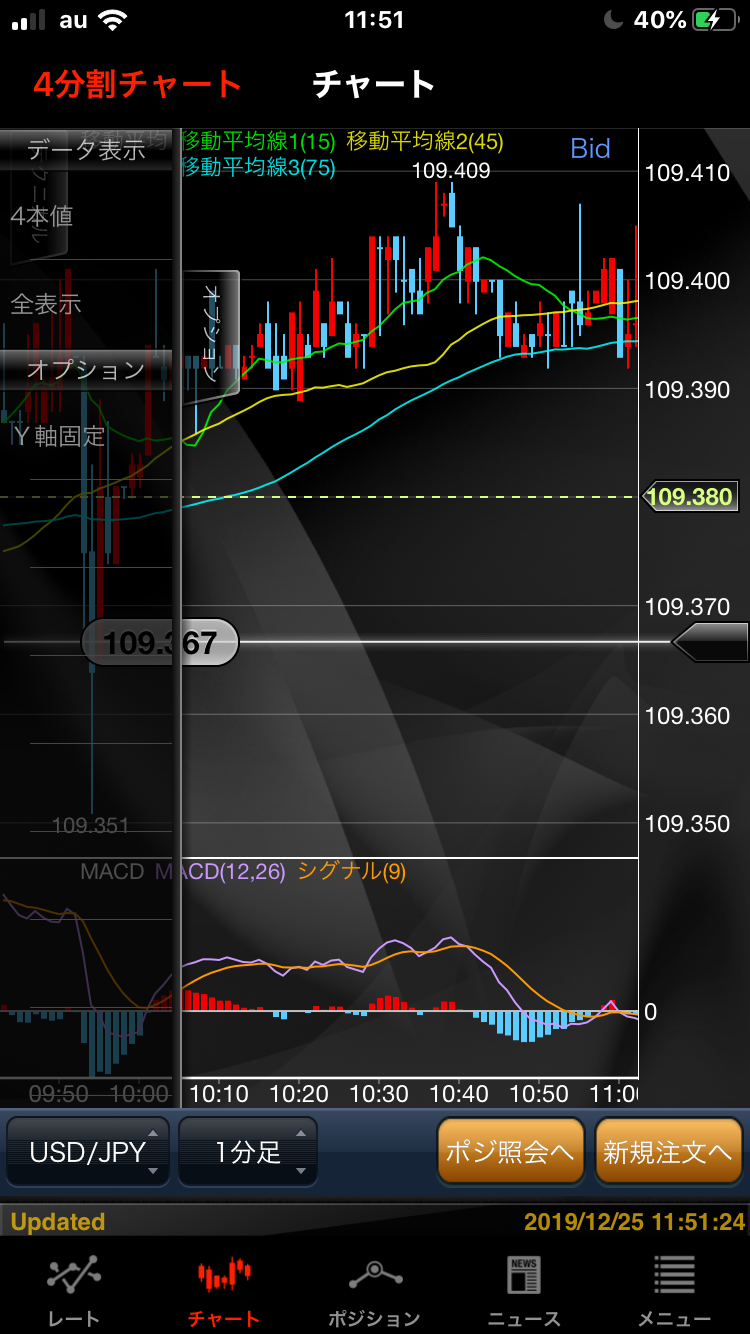Tap the 109.367 crosshair price bubble
The height and width of the screenshot is (1334, 750).
click(x=160, y=642)
